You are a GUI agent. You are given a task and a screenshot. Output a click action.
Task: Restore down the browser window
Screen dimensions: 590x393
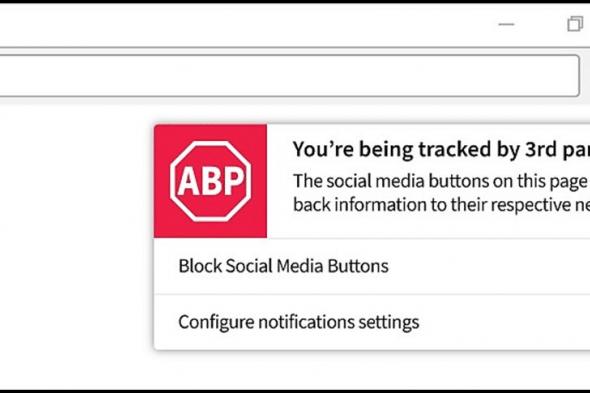[x=575, y=24]
